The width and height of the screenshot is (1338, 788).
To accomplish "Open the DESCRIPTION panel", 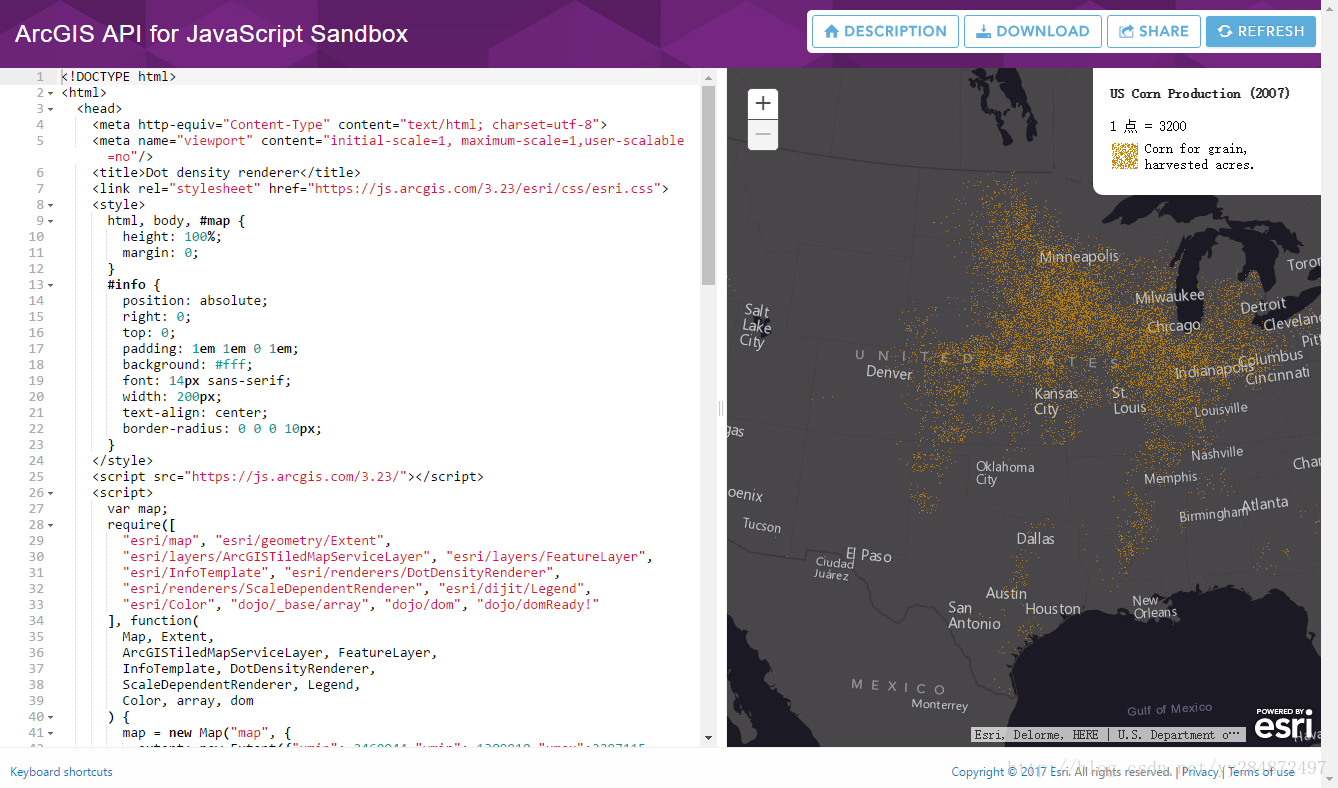I will [885, 31].
